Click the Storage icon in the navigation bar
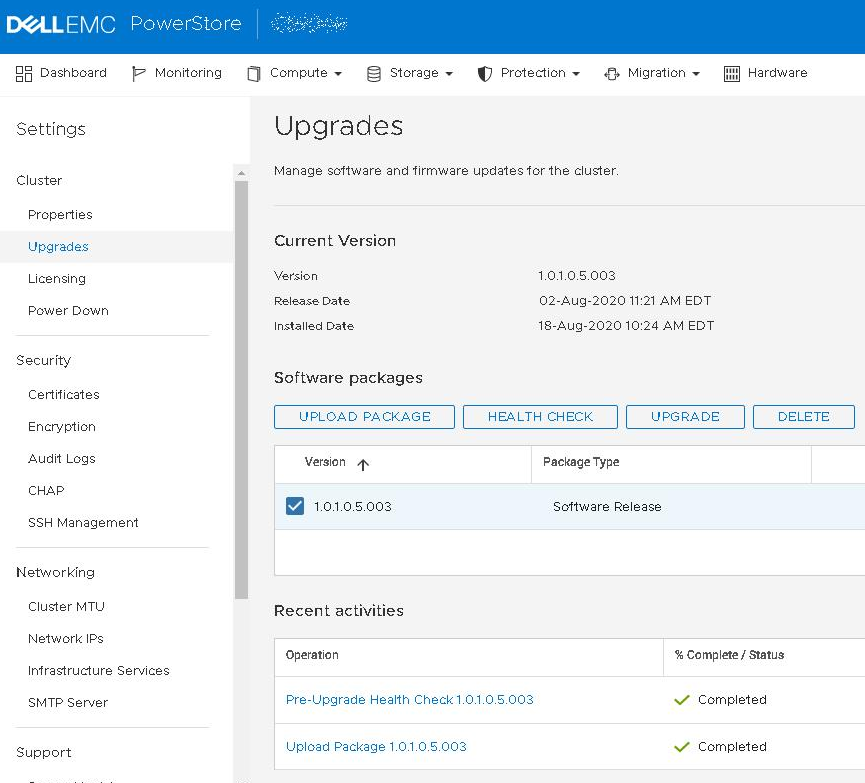 pyautogui.click(x=374, y=72)
